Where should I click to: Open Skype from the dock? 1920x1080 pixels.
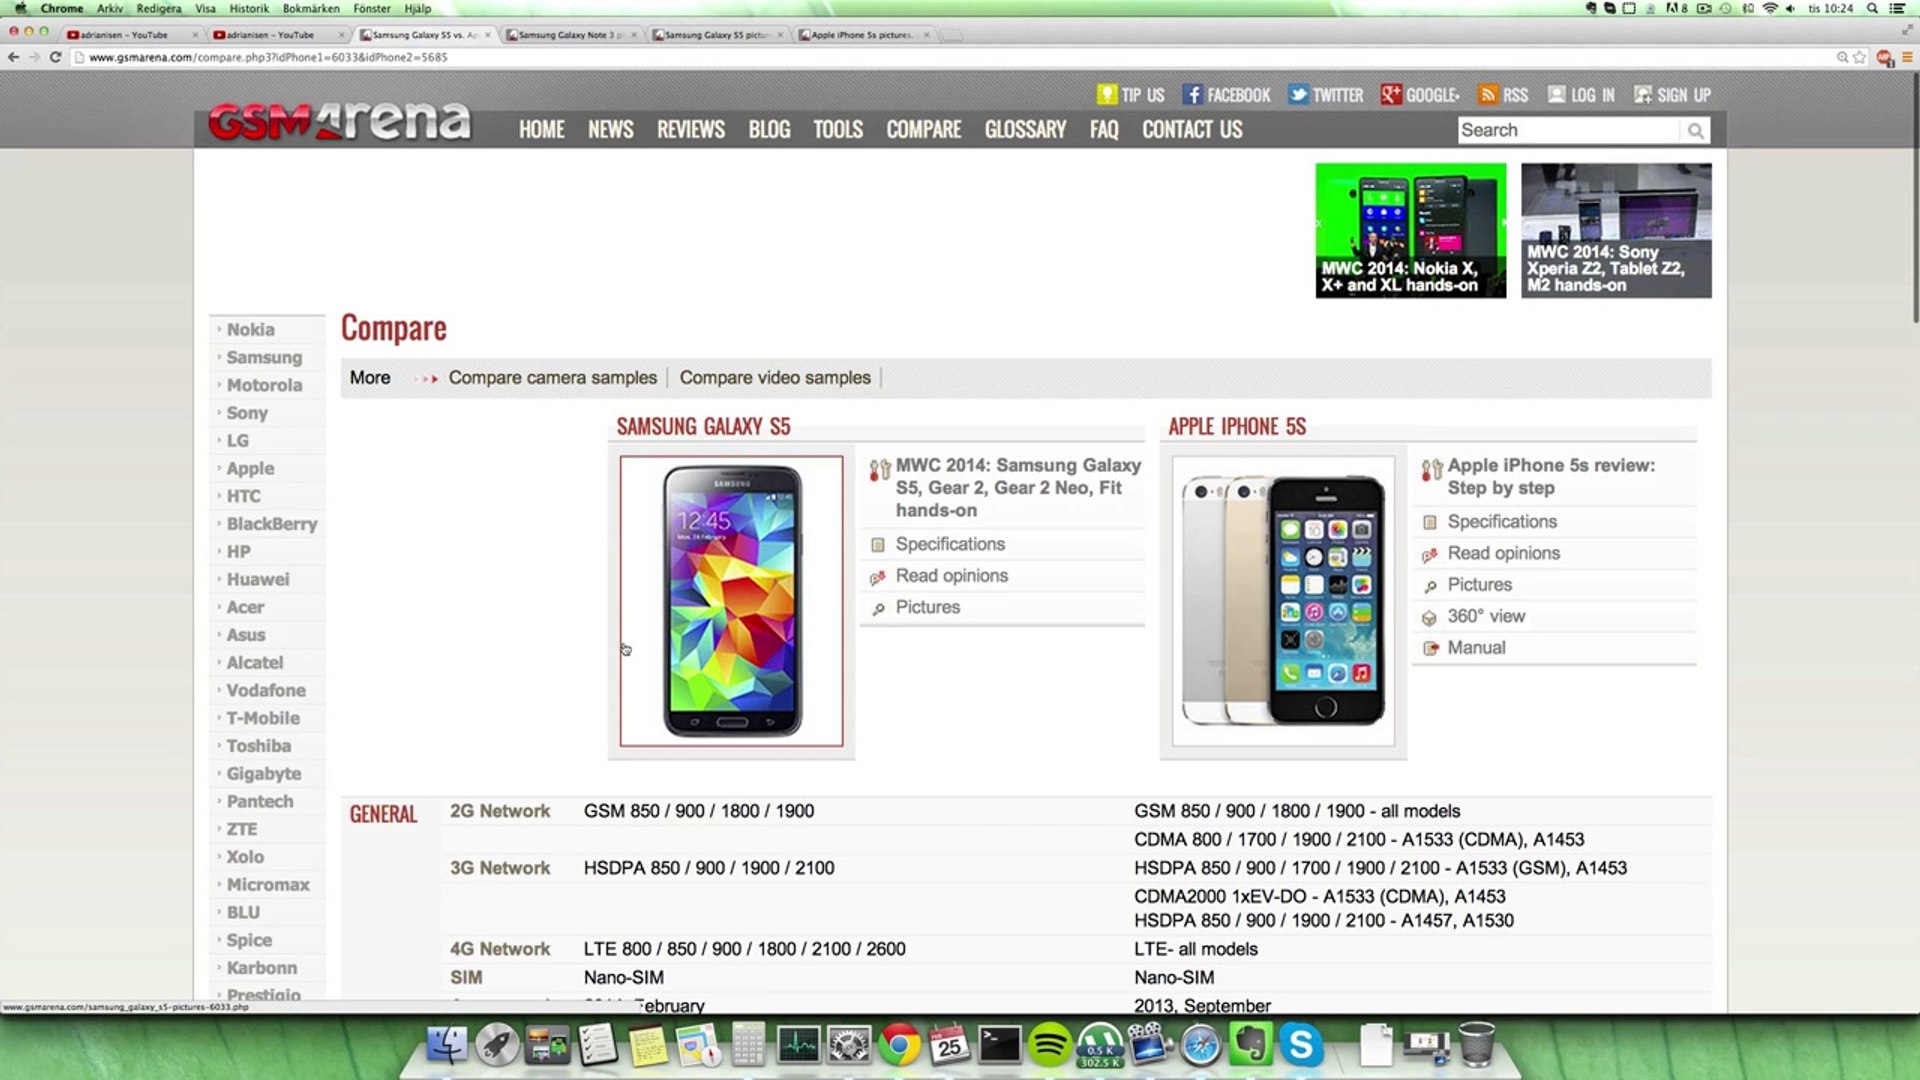click(1300, 1046)
